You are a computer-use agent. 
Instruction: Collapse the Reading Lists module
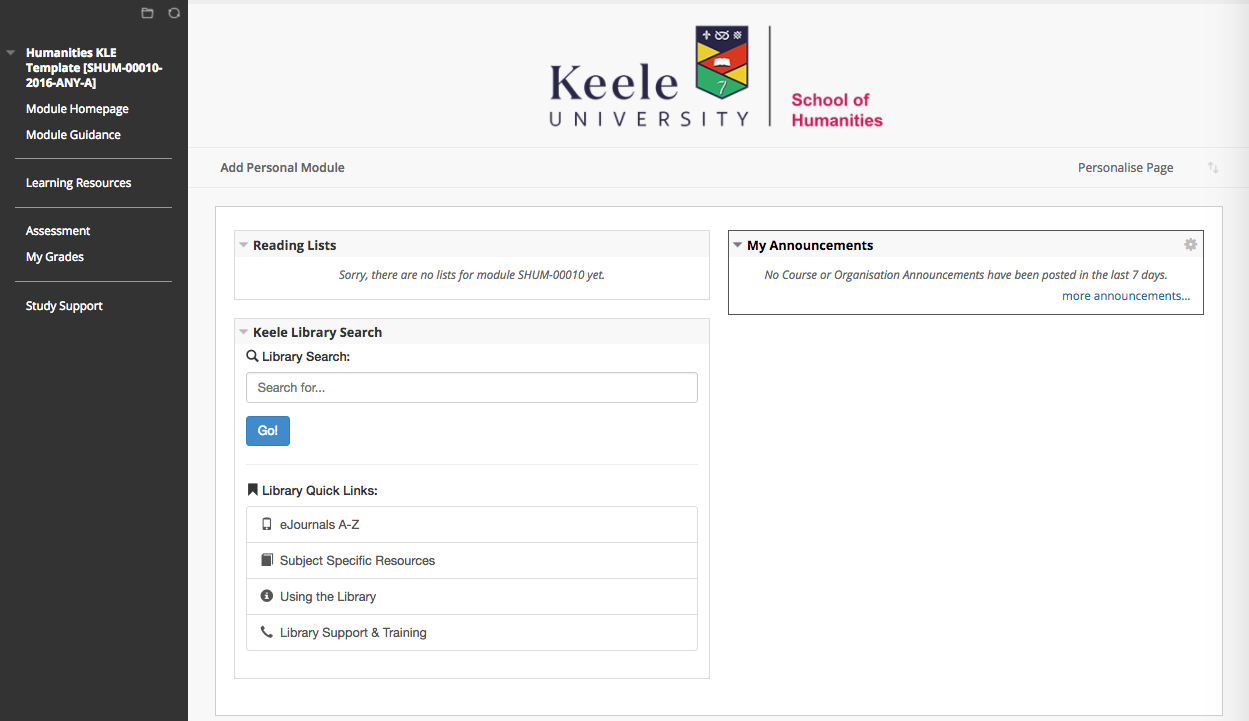point(244,244)
